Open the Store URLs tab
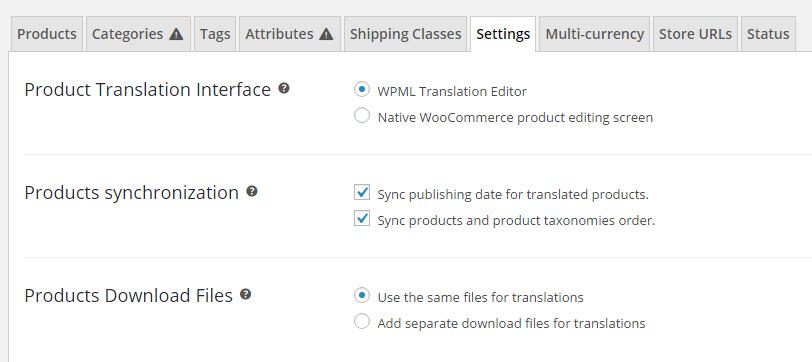Viewport: 812px width, 362px height. coord(695,34)
